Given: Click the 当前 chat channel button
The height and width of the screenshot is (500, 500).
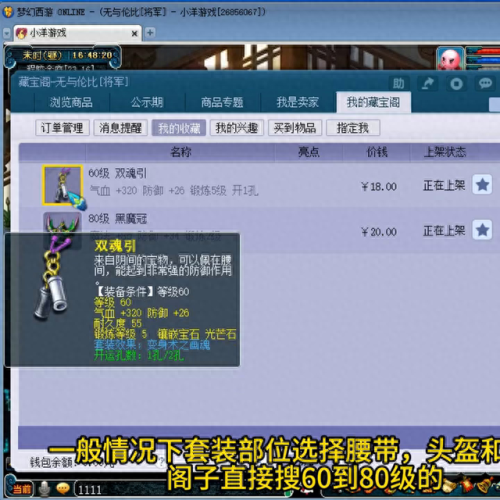Looking at the screenshot, I should pos(22,489).
